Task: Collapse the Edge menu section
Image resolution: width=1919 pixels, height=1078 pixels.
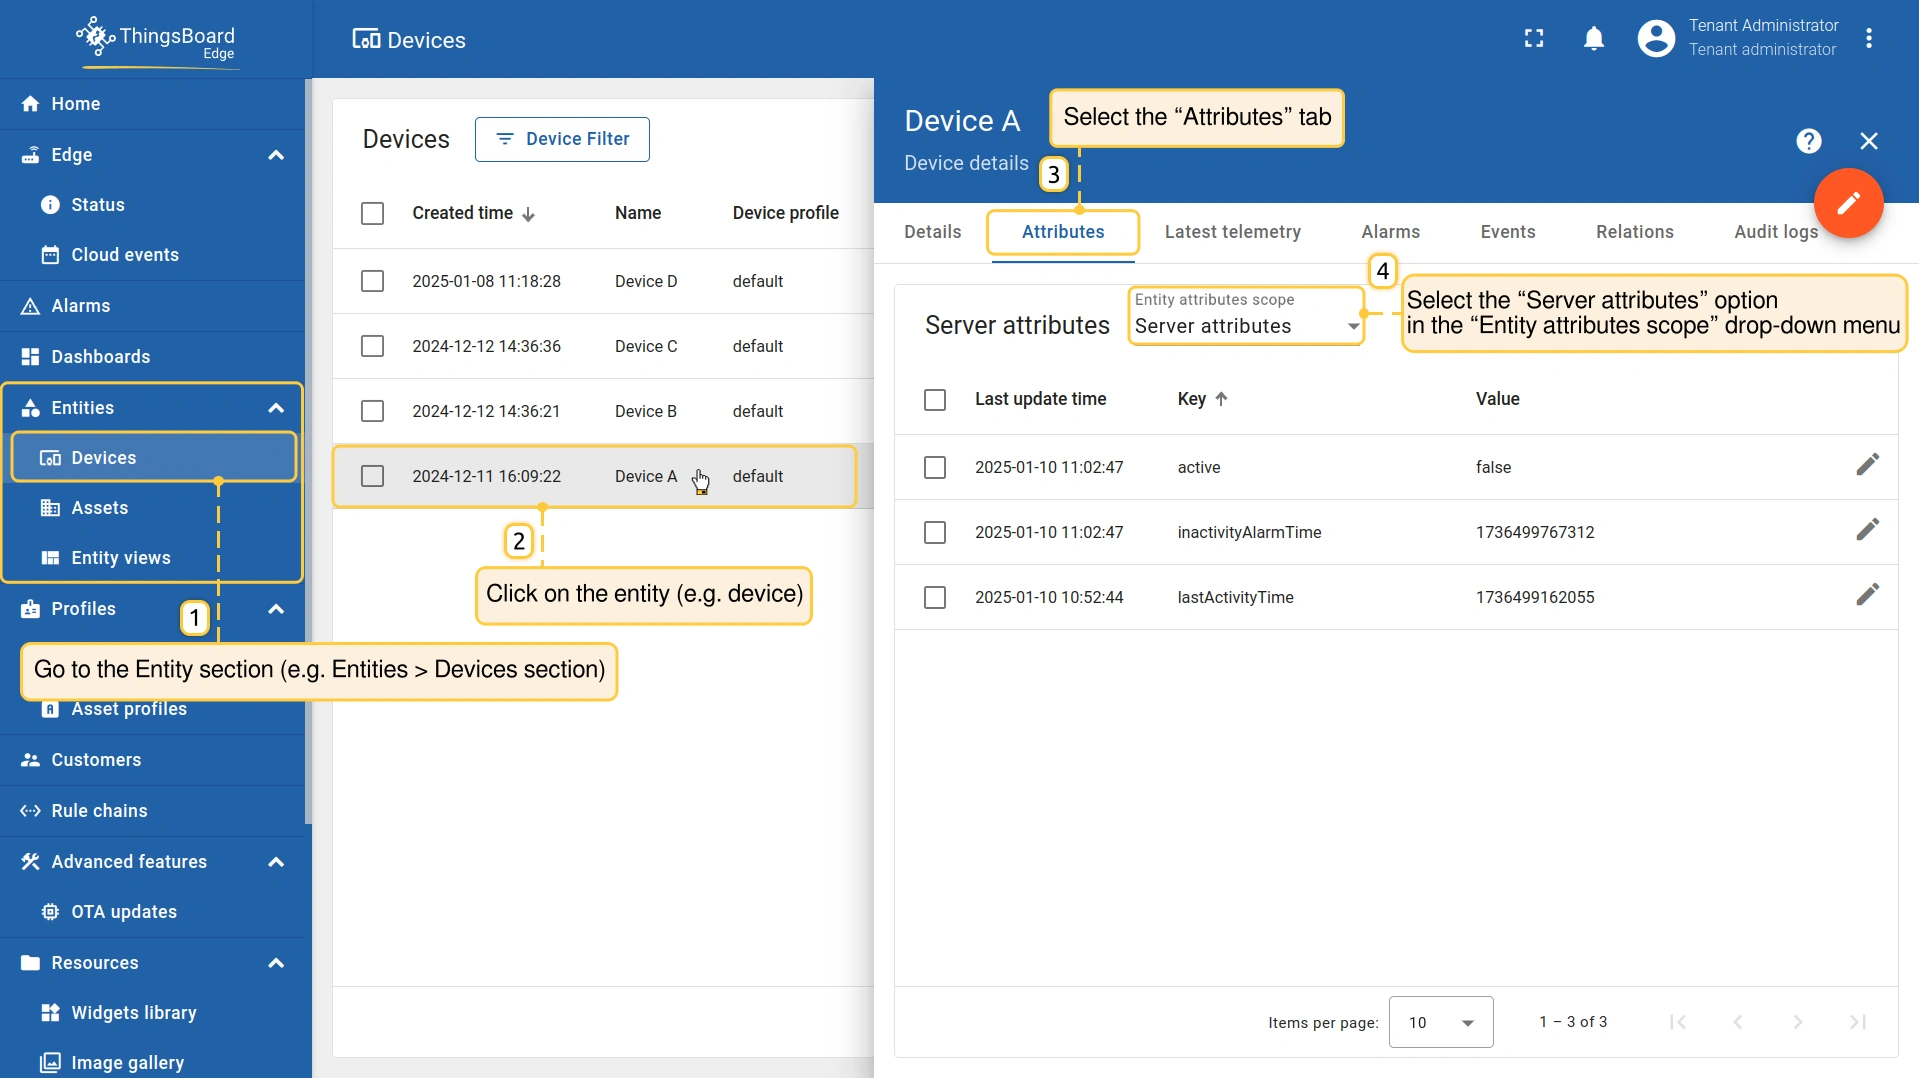Action: click(276, 155)
